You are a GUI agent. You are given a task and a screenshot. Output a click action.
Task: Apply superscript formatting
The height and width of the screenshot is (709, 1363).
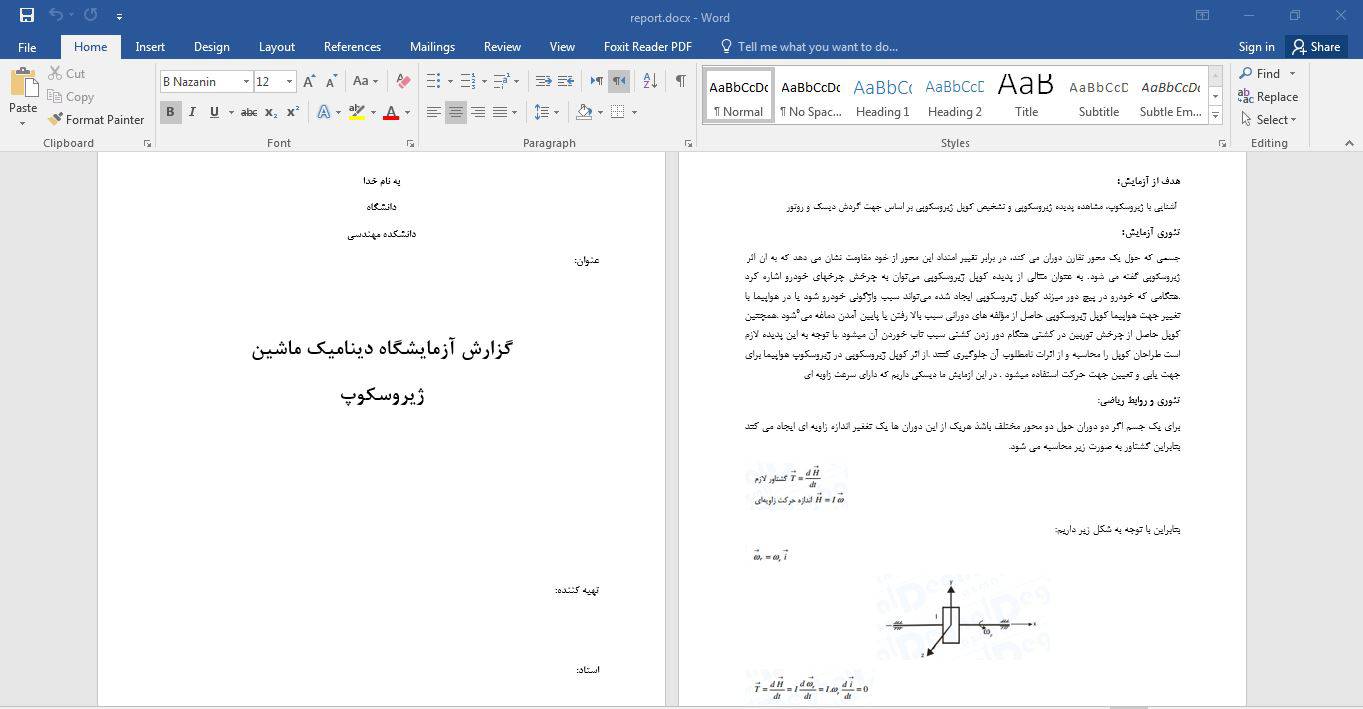click(293, 112)
